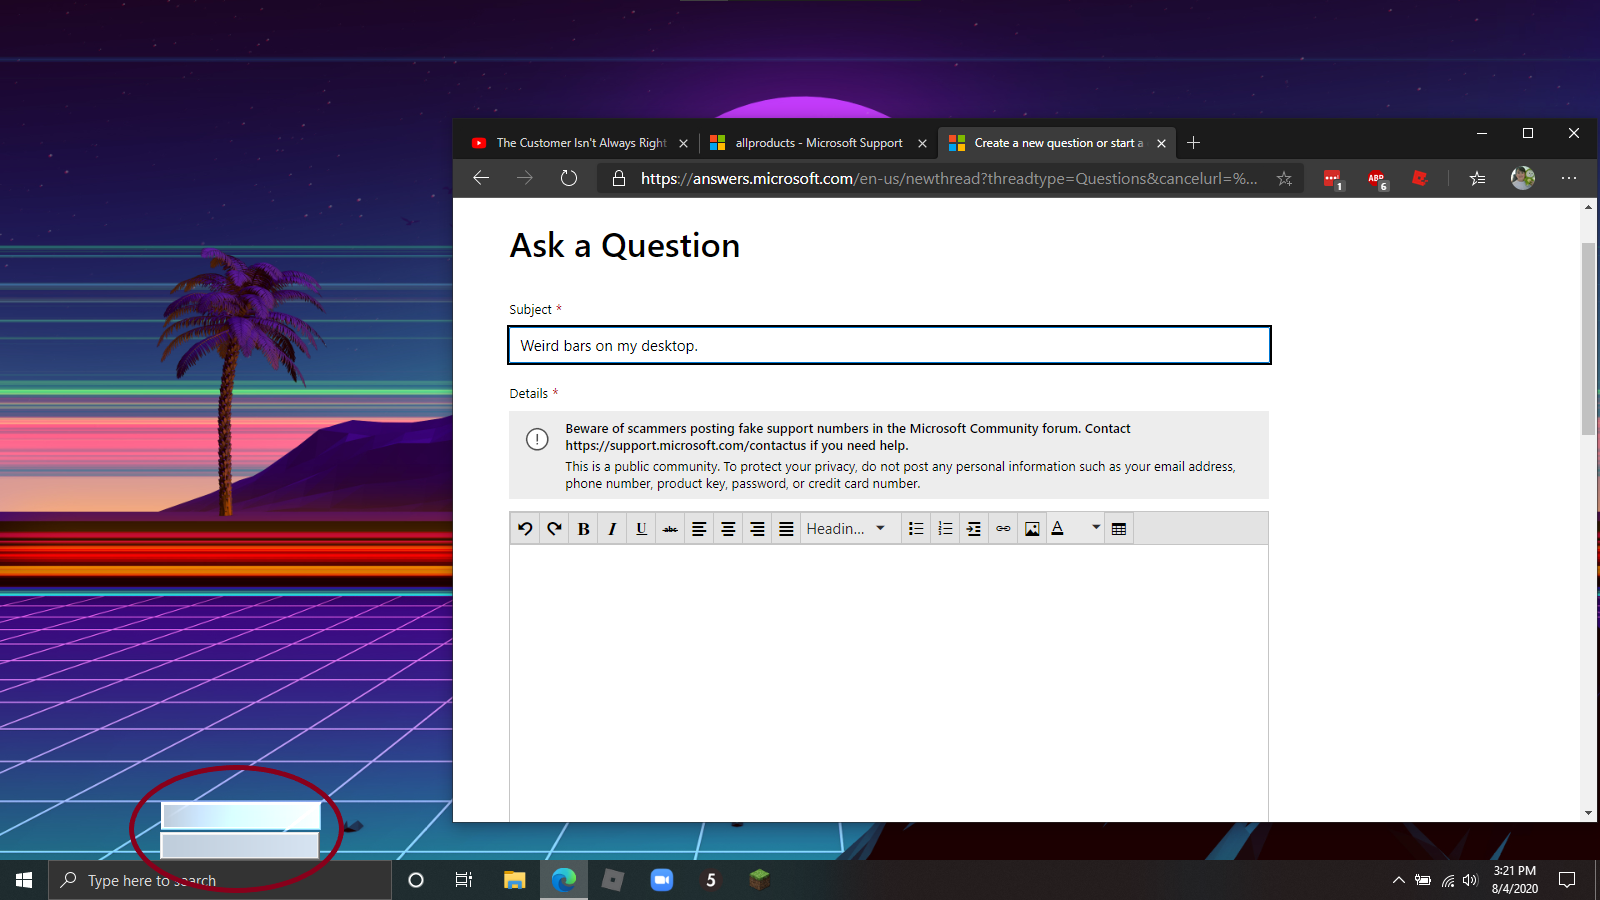Open Cortana from the taskbar

coord(416,880)
